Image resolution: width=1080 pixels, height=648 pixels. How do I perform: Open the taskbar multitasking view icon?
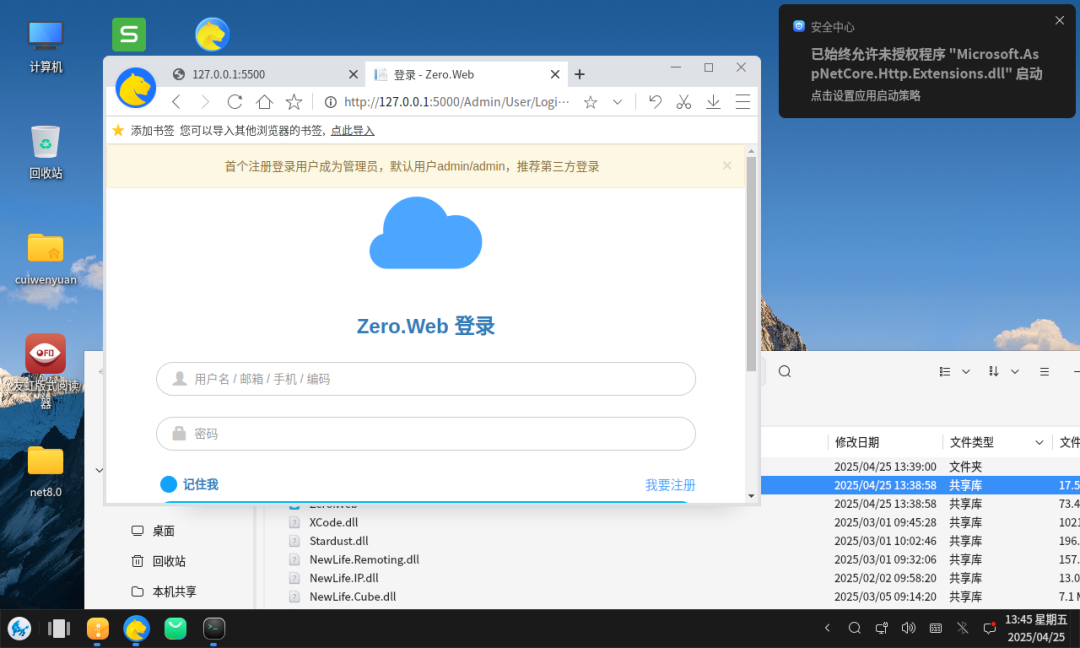pos(59,628)
